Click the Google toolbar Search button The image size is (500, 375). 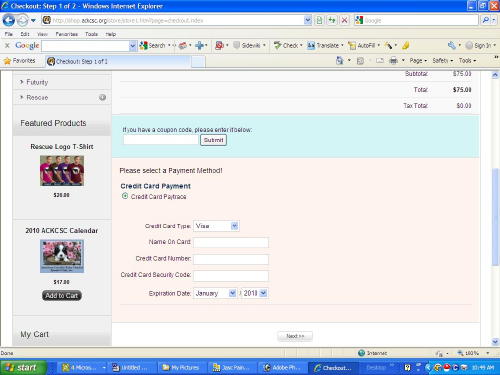[x=153, y=45]
